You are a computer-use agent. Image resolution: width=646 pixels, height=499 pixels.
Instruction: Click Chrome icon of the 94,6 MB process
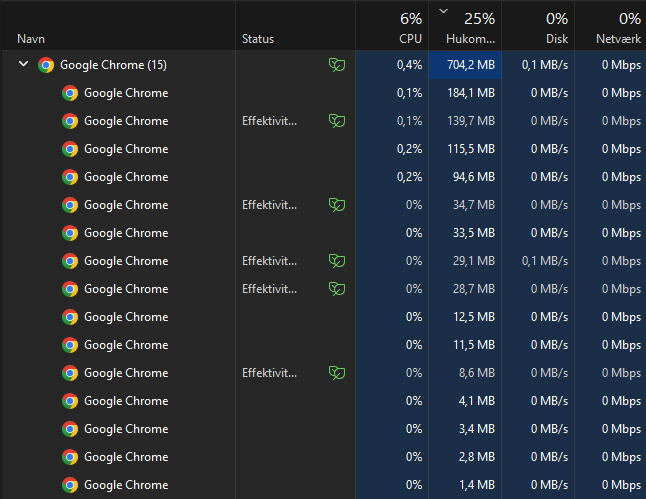tap(70, 177)
